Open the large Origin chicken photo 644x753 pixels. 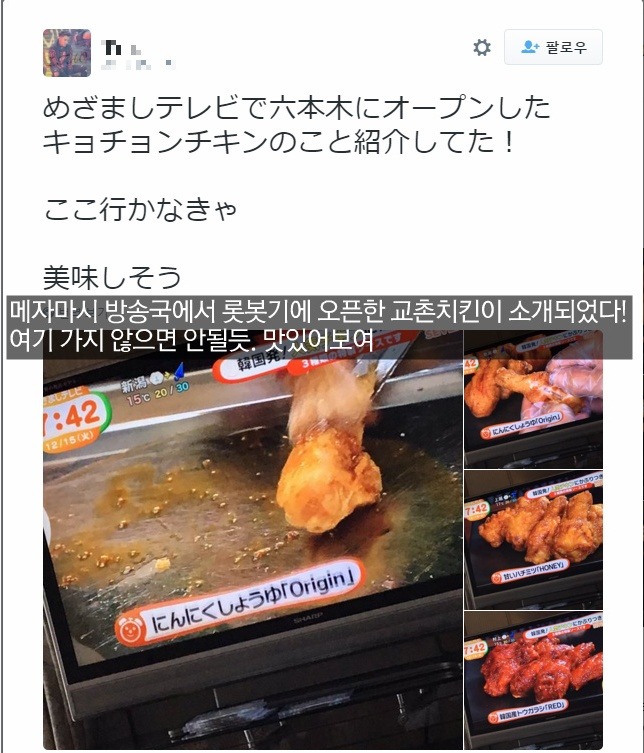pyautogui.click(x=253, y=539)
